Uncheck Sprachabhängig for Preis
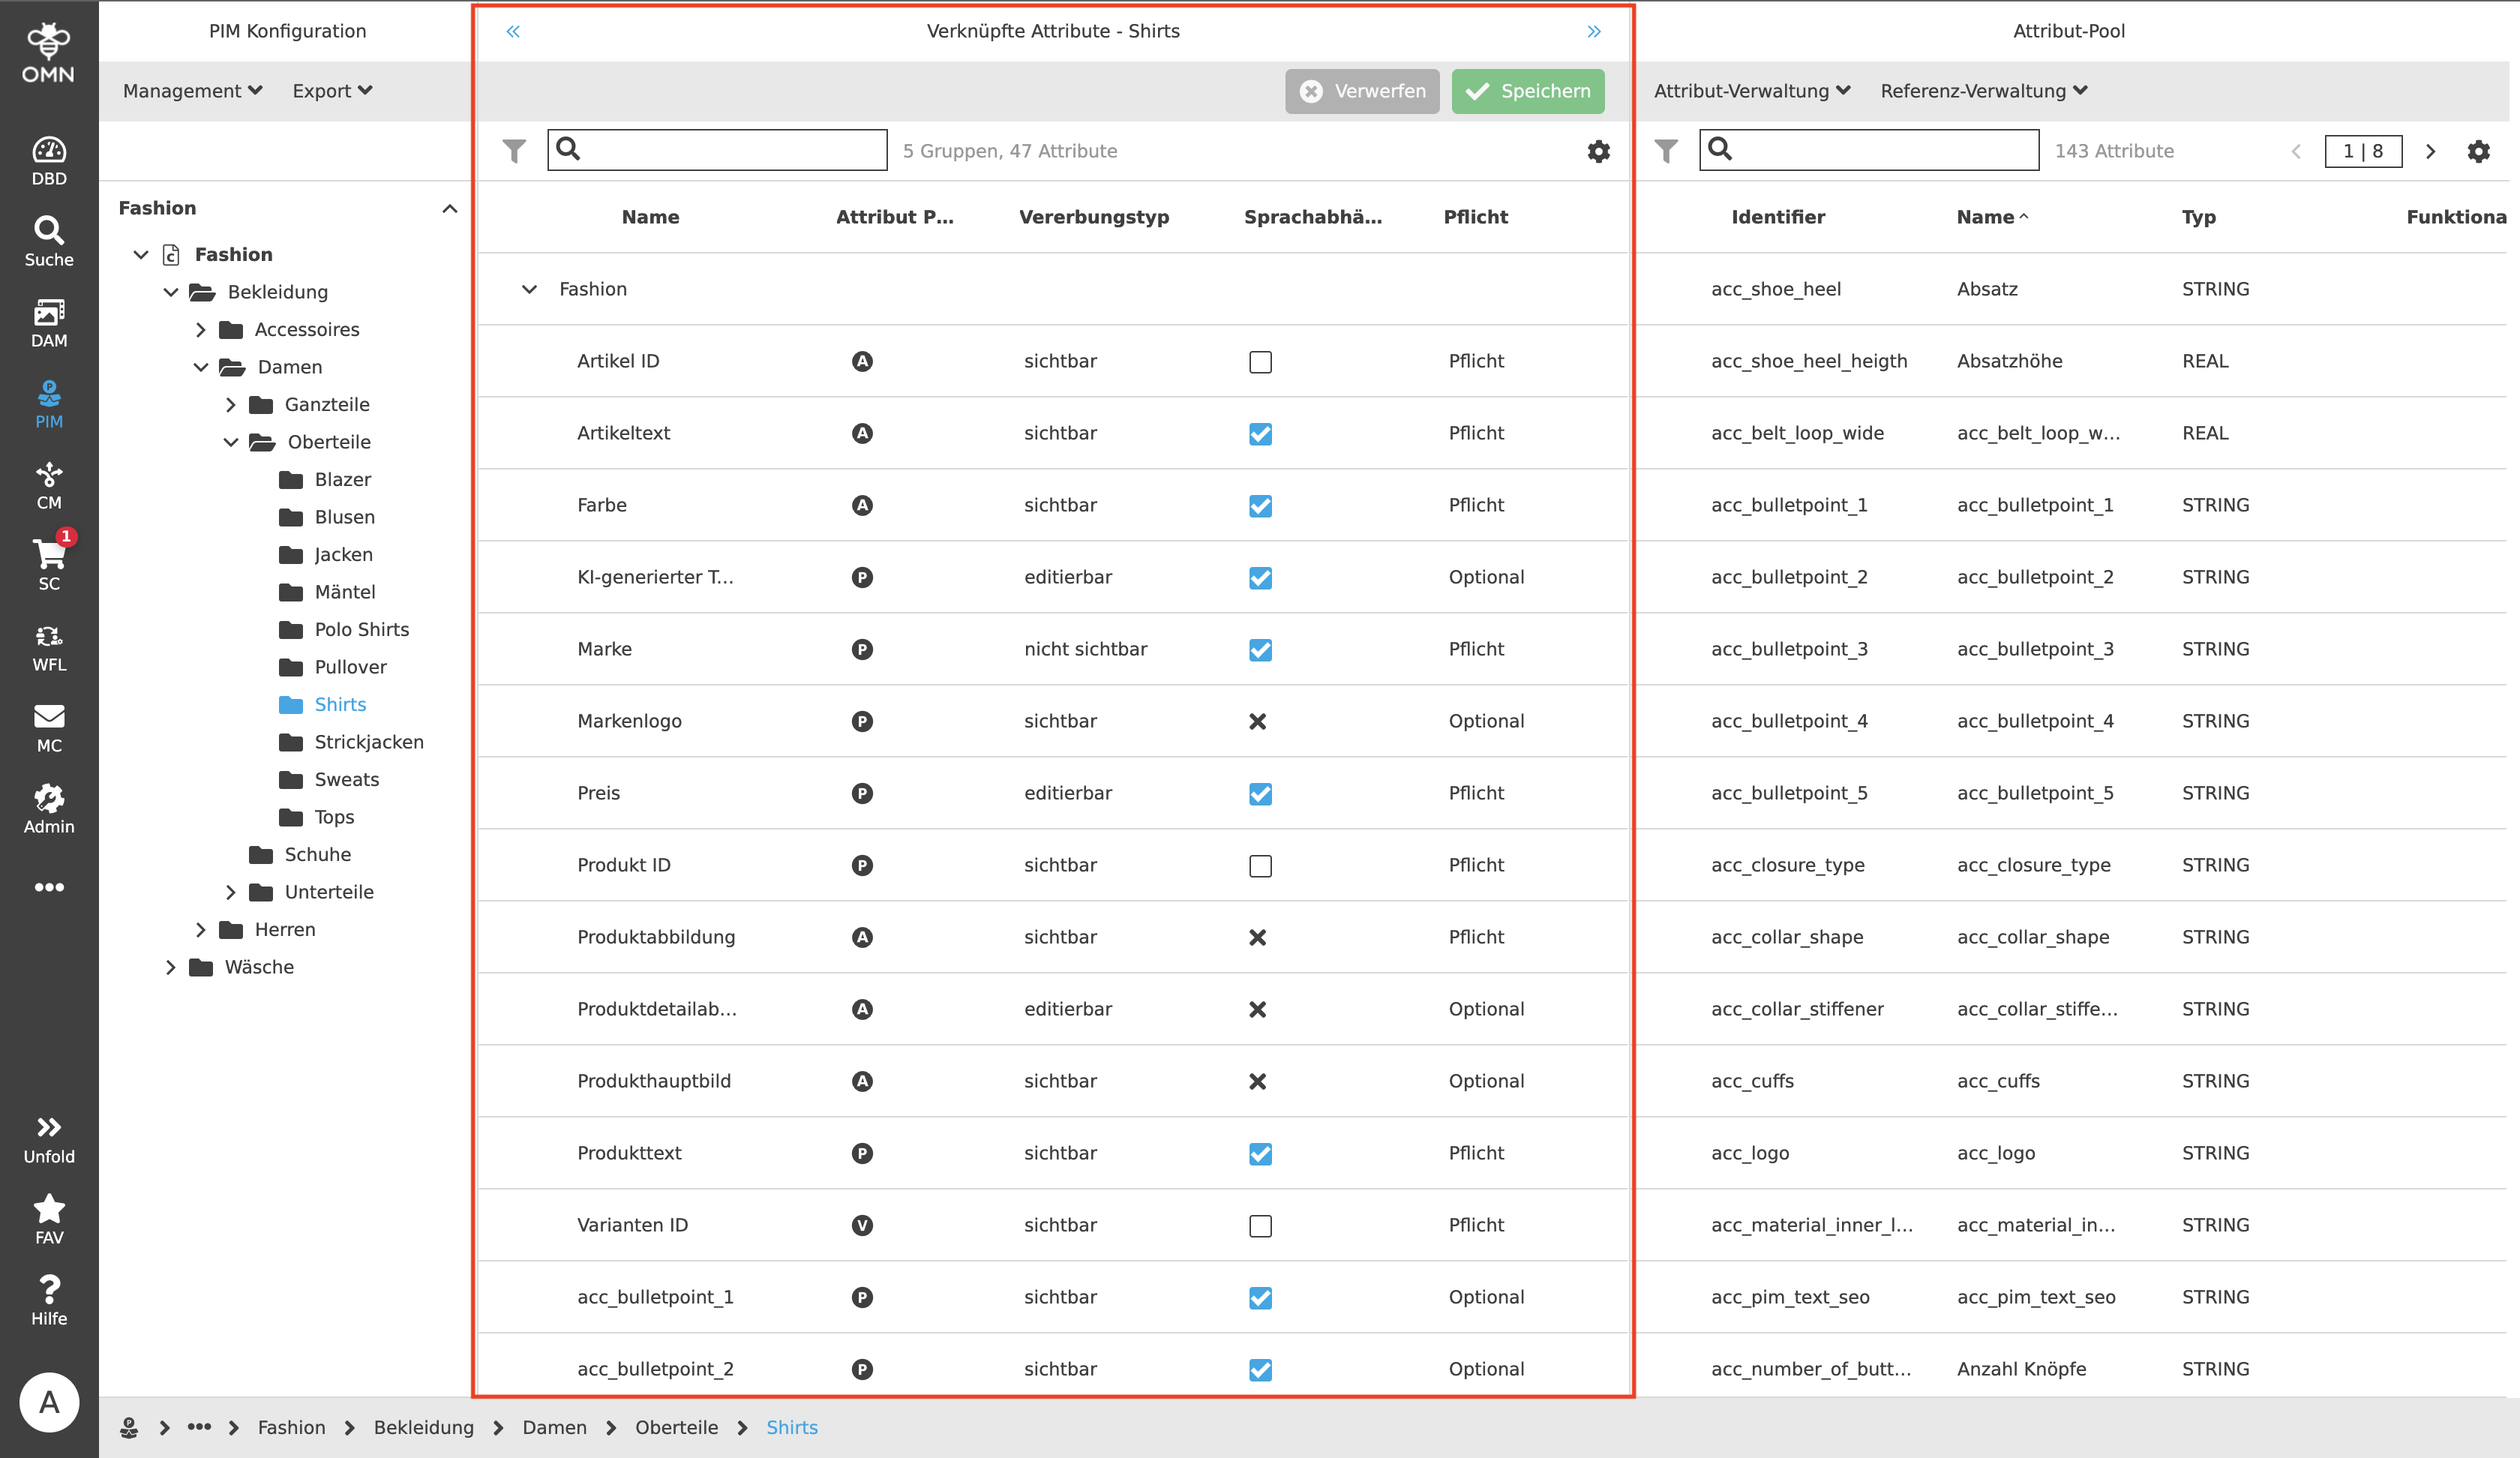Image resolution: width=2520 pixels, height=1458 pixels. click(1260, 794)
